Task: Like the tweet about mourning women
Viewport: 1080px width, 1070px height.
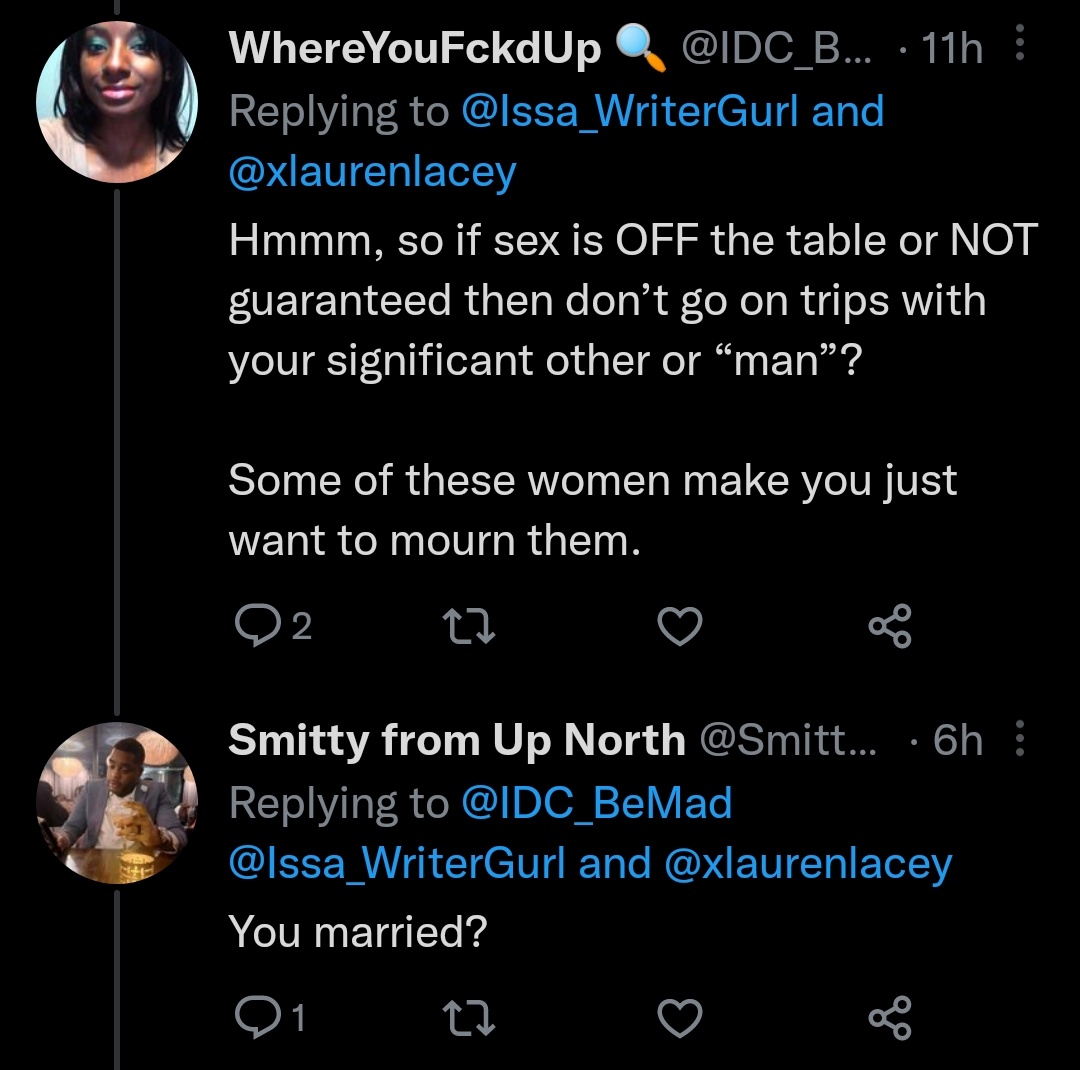Action: [680, 627]
